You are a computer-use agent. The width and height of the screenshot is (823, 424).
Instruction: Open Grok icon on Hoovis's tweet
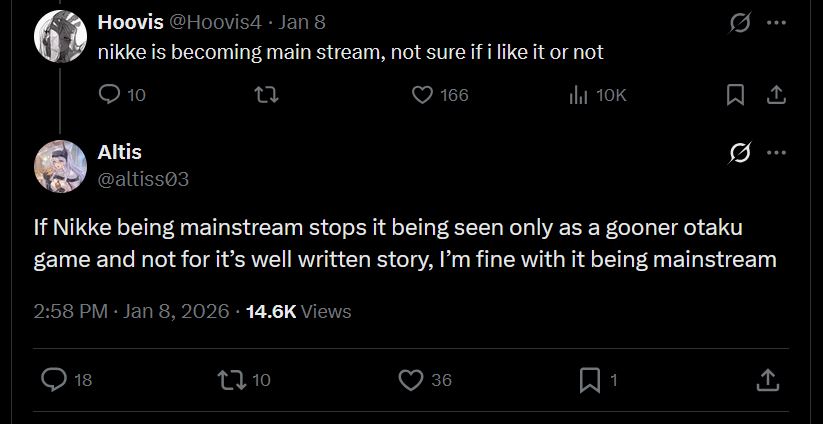coord(740,22)
